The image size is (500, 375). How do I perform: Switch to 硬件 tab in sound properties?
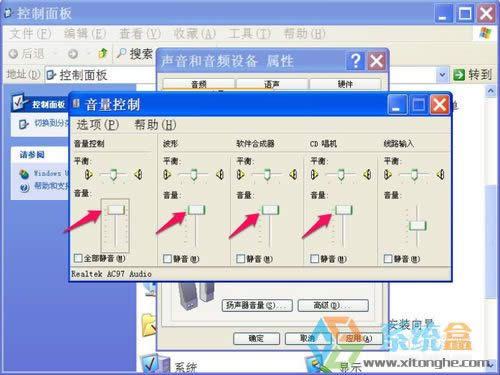345,84
